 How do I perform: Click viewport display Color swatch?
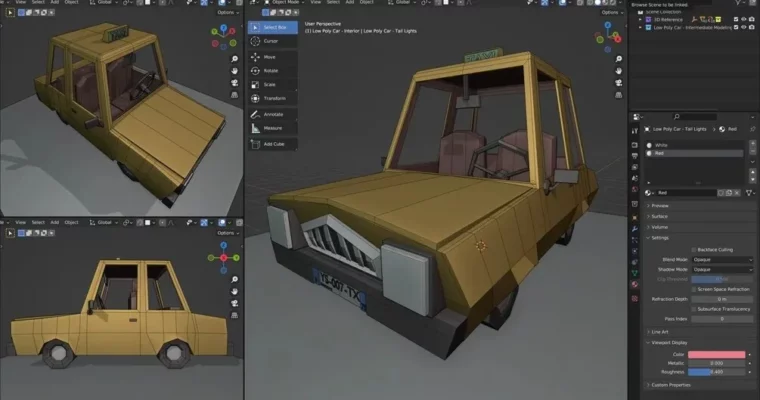coord(716,354)
